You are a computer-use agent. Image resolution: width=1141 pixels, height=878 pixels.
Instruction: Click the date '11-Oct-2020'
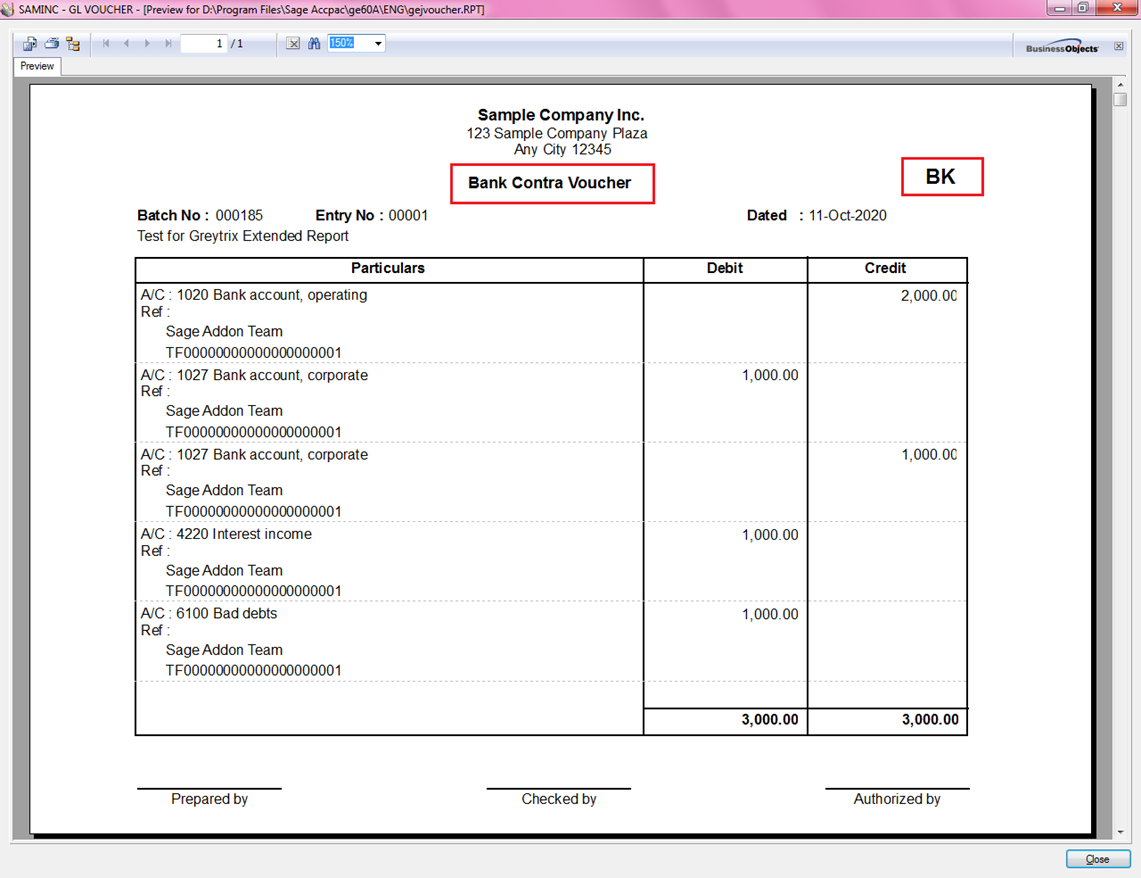pos(848,215)
